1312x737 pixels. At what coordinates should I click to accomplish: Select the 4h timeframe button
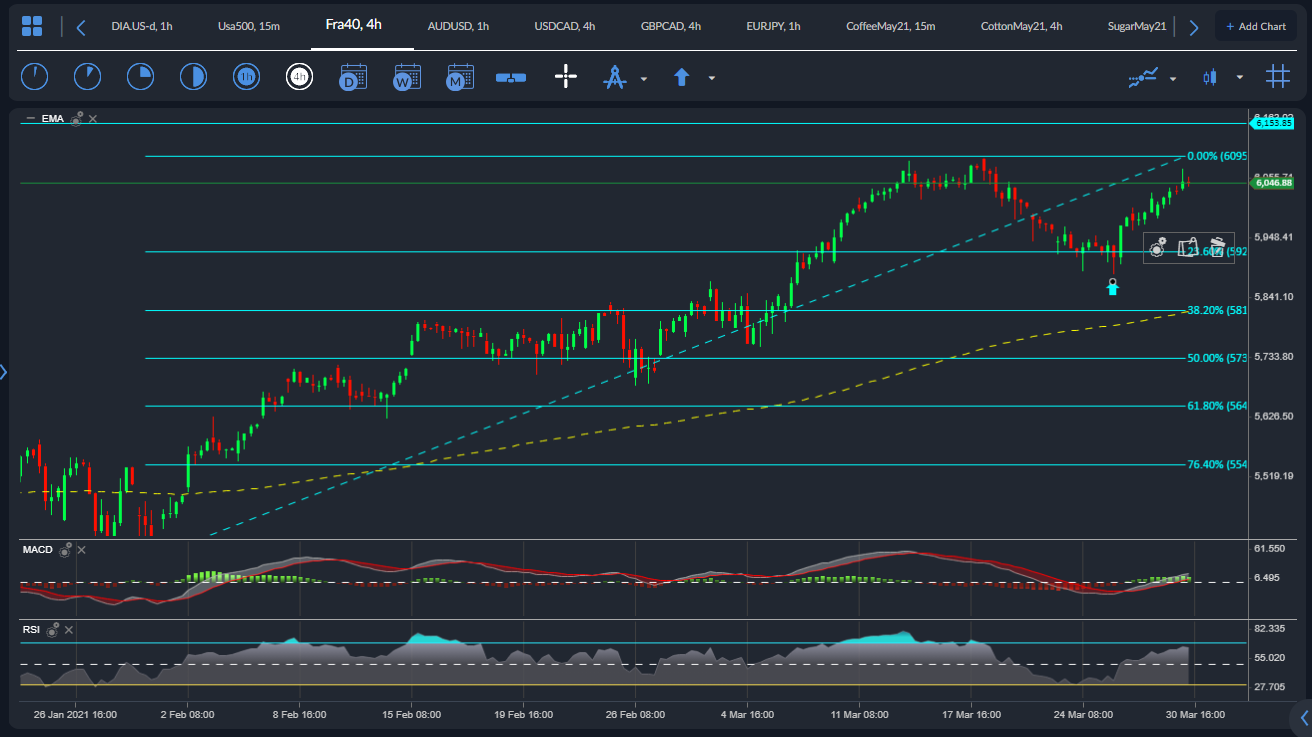pos(299,76)
